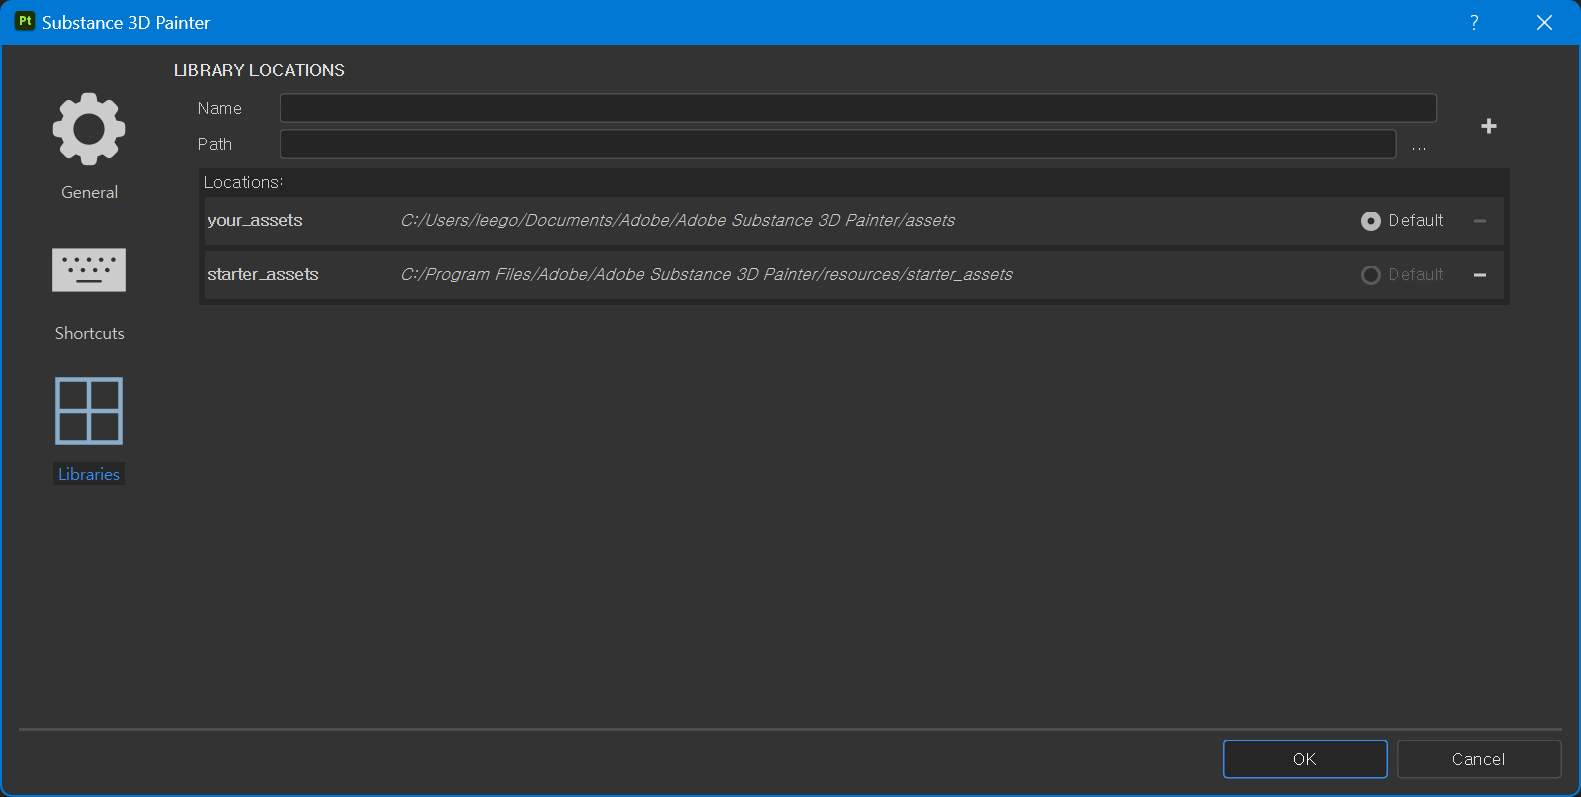
Task: Select Default radio for your_assets
Action: pos(1371,221)
